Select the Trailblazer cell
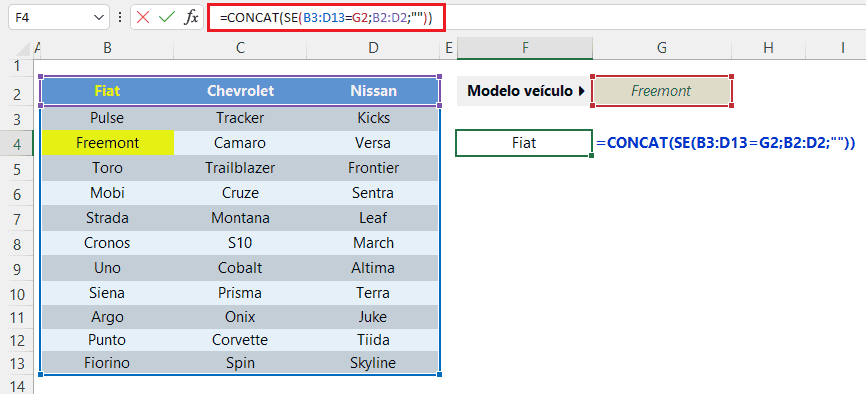The image size is (866, 394). pyautogui.click(x=240, y=168)
